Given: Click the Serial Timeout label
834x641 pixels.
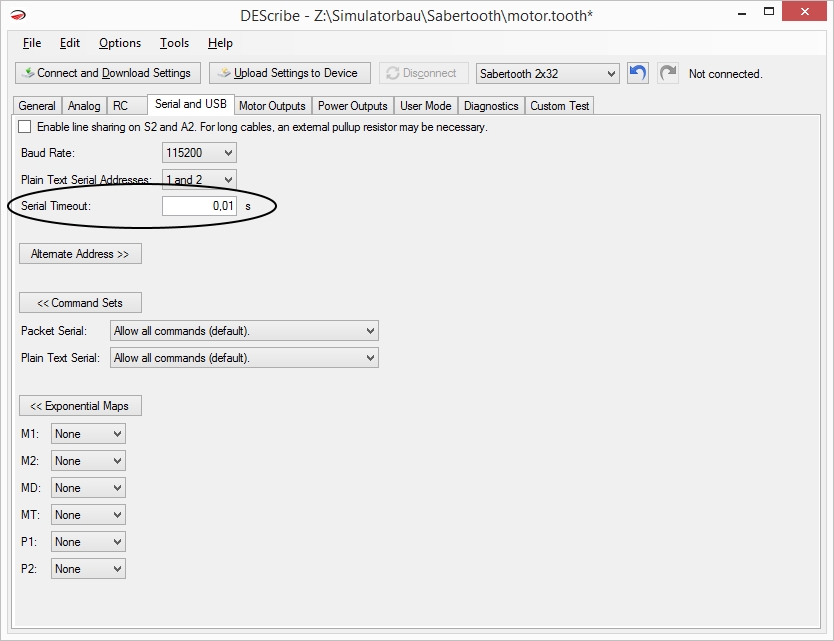Looking at the screenshot, I should [x=56, y=206].
